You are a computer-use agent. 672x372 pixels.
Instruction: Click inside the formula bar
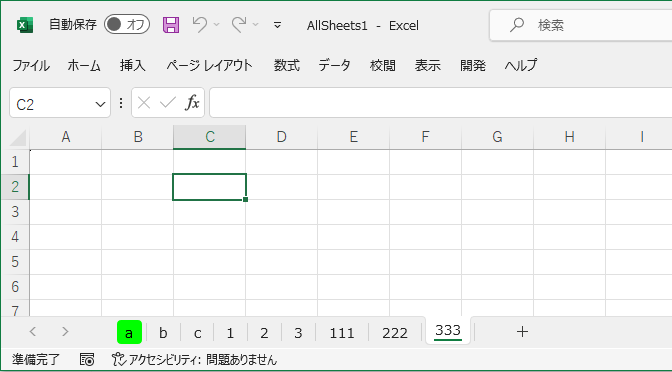(441, 102)
